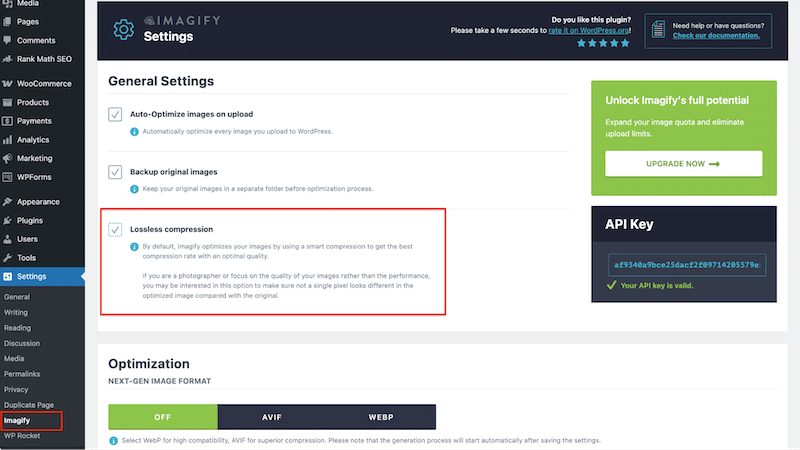This screenshot has width=800, height=450.
Task: Open General settings submenu
Action: point(17,297)
